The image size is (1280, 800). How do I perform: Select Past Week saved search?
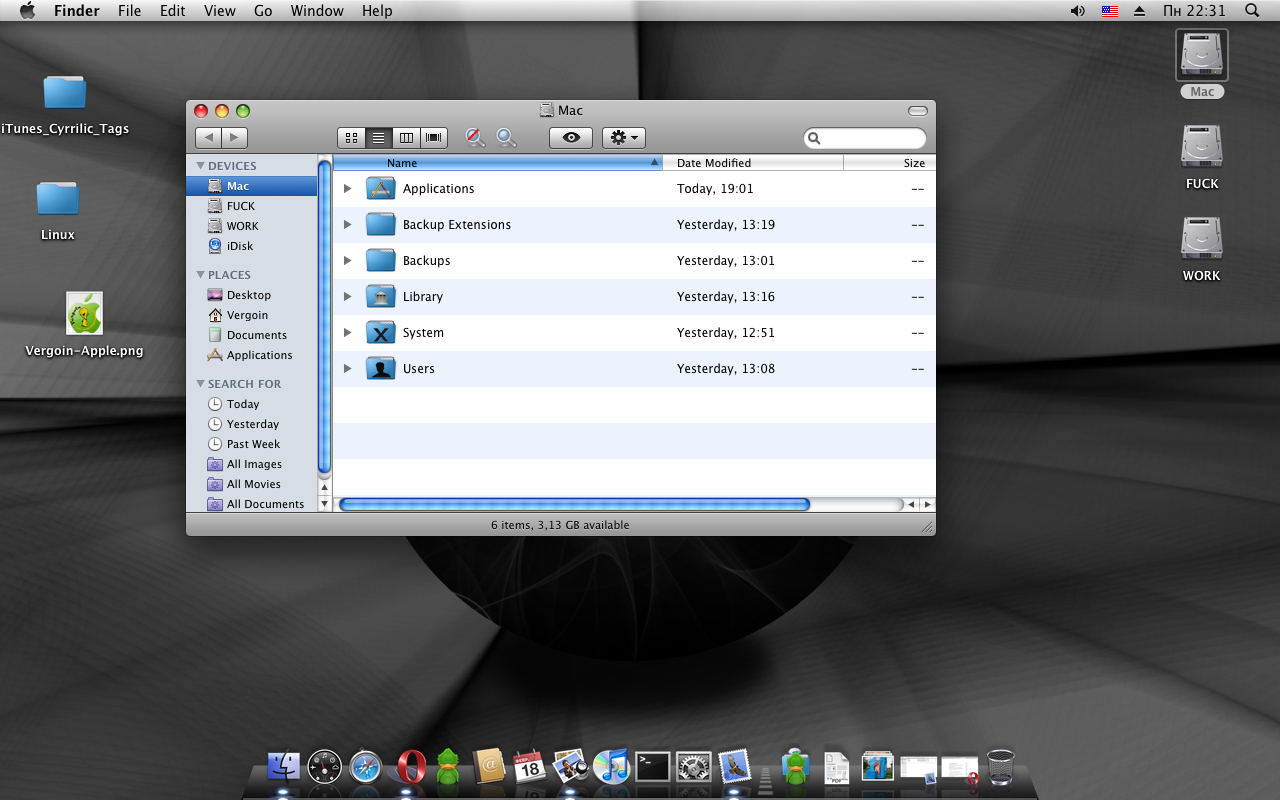pyautogui.click(x=252, y=444)
